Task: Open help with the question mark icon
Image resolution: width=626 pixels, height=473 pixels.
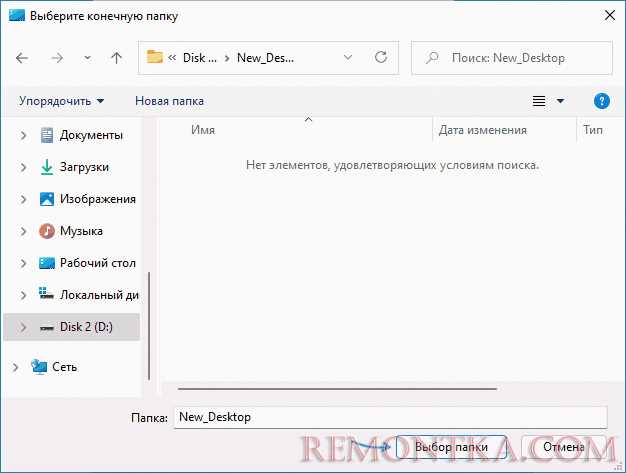Action: click(x=601, y=101)
